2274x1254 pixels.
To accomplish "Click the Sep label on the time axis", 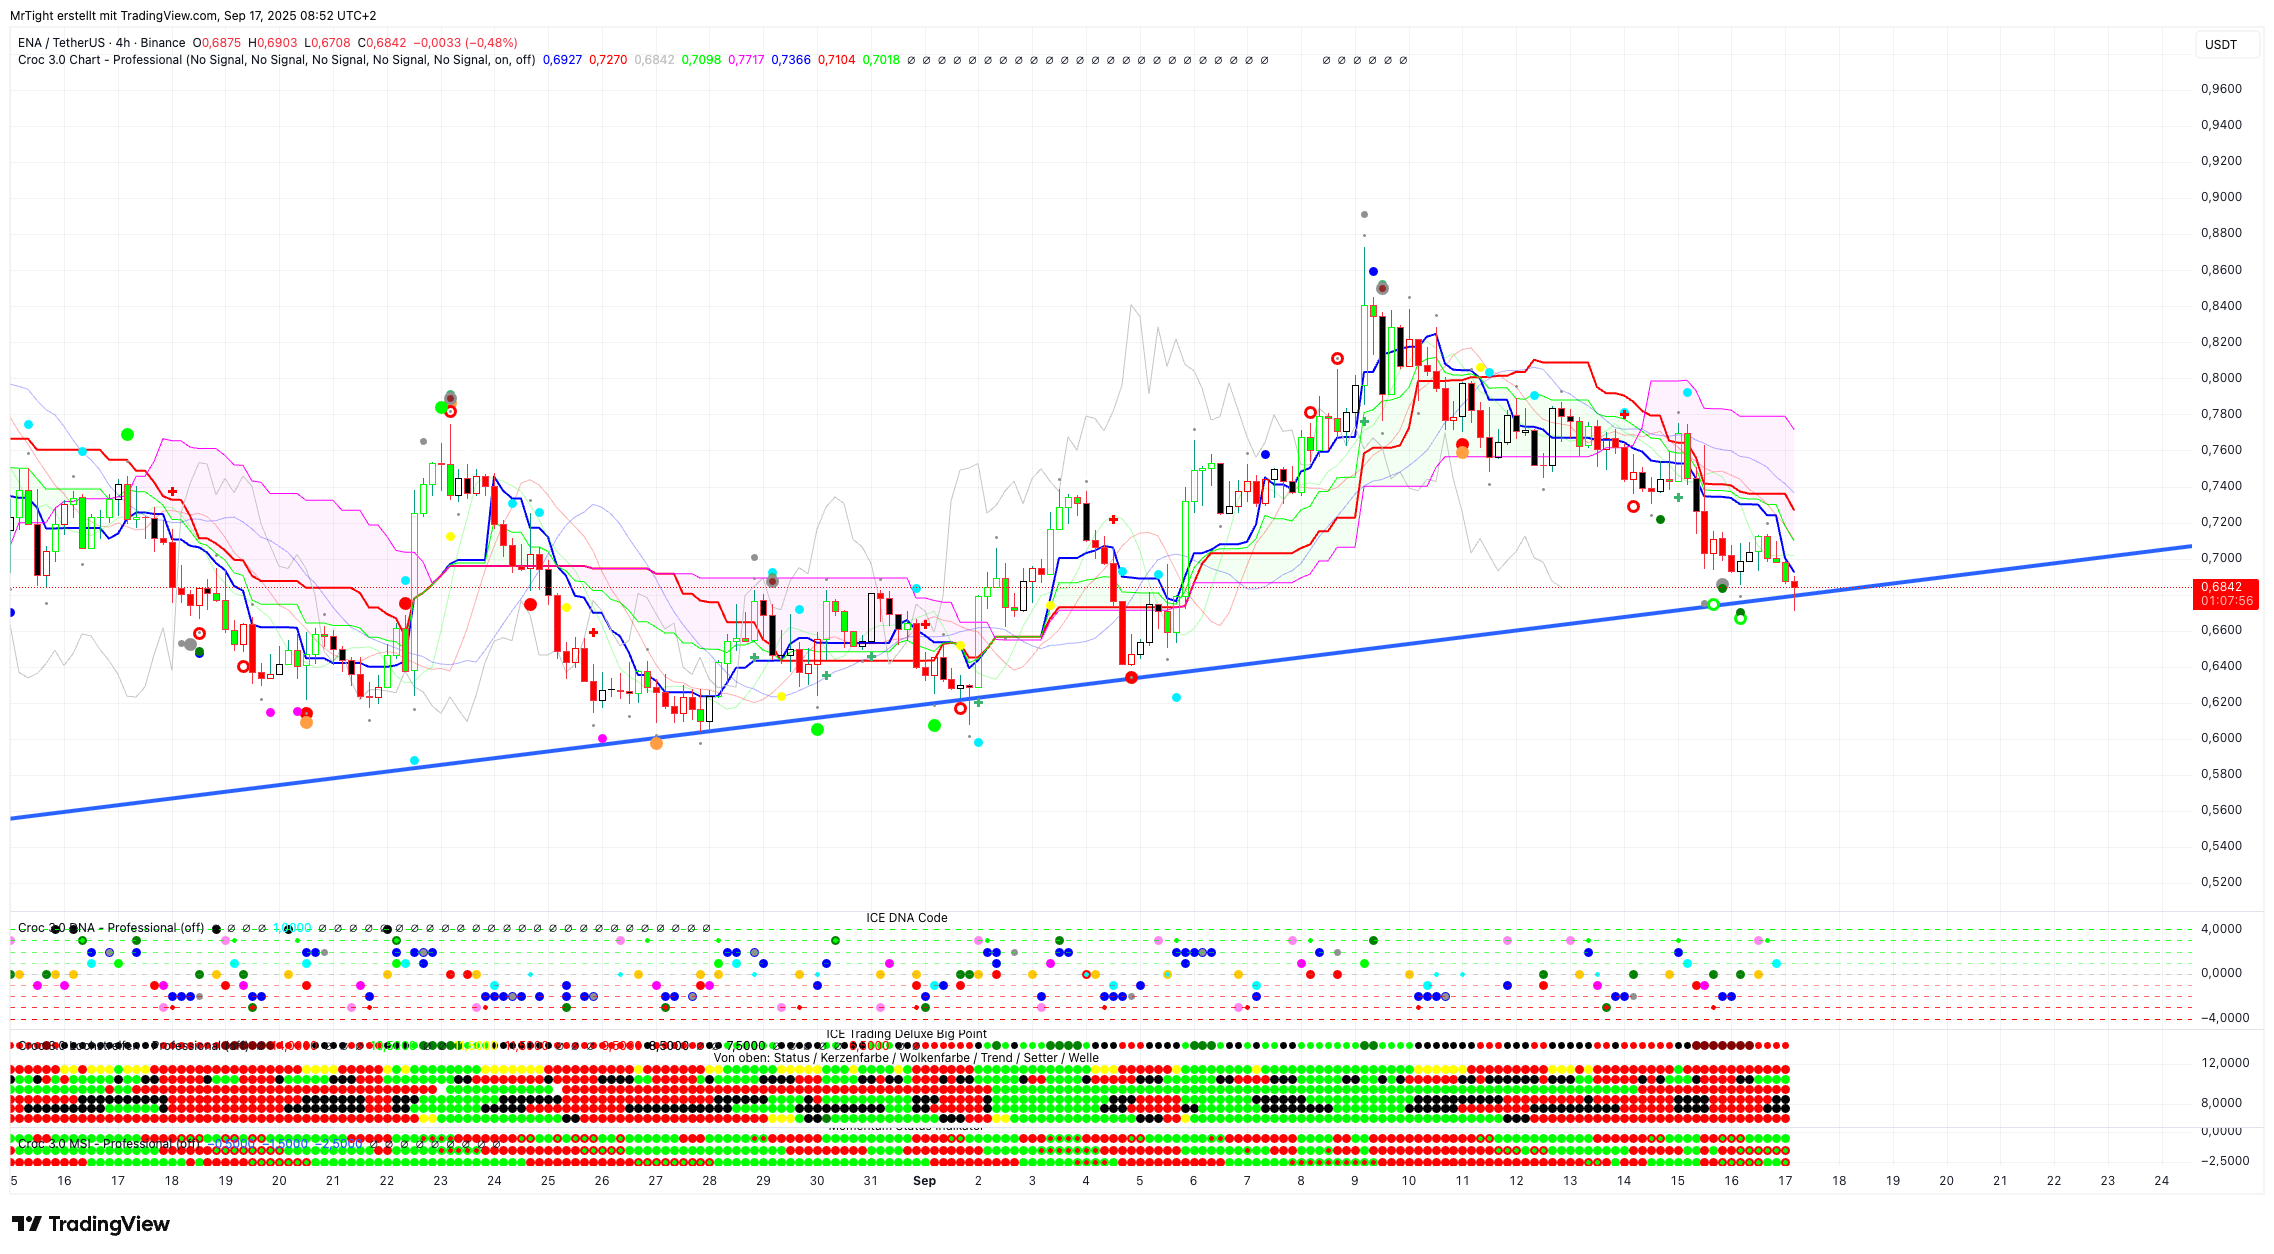I will pos(924,1181).
